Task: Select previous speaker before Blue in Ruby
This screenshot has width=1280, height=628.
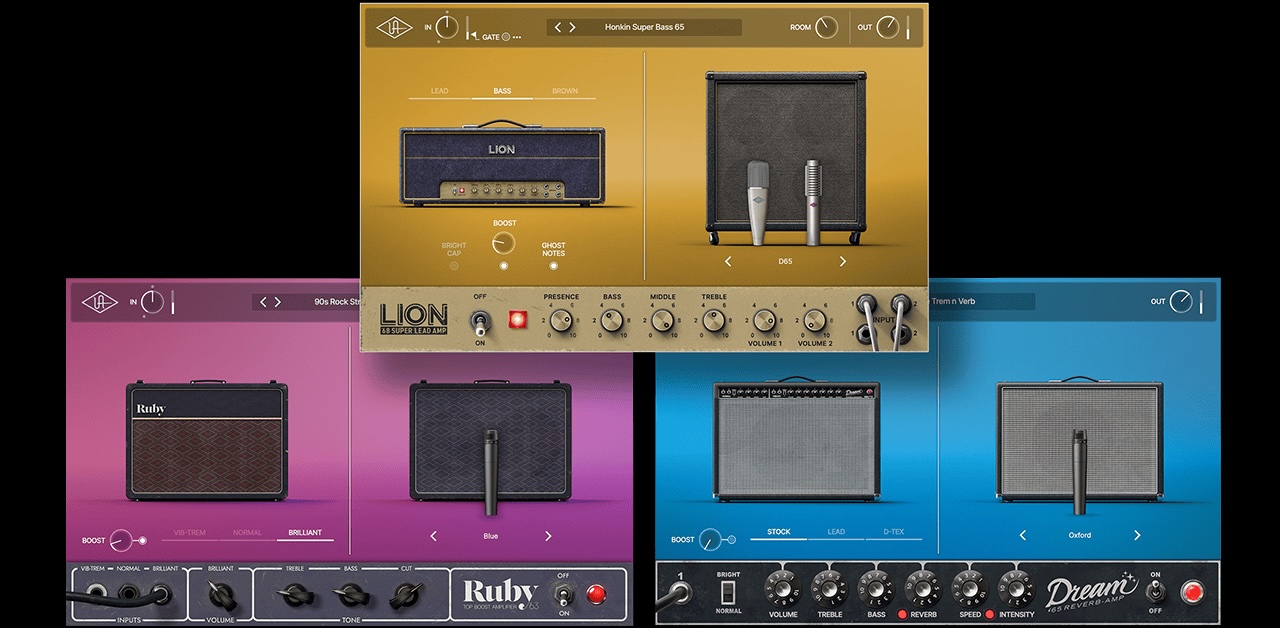Action: (433, 536)
